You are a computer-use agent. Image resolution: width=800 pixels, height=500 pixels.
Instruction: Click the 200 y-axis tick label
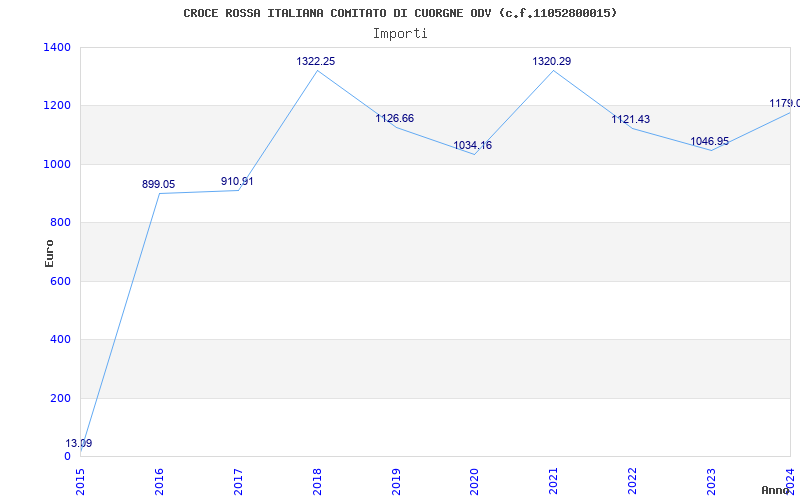[61, 398]
